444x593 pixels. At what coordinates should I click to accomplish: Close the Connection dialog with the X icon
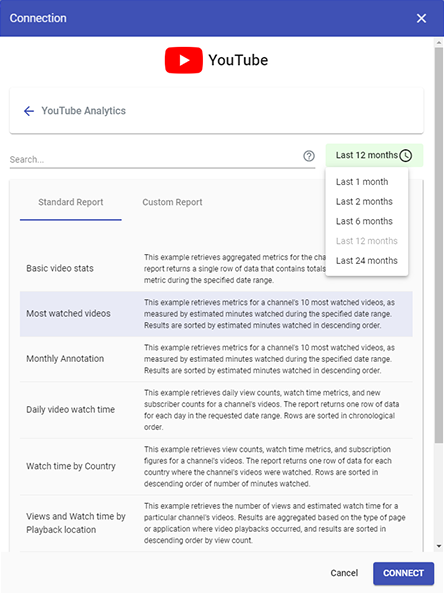click(x=421, y=18)
